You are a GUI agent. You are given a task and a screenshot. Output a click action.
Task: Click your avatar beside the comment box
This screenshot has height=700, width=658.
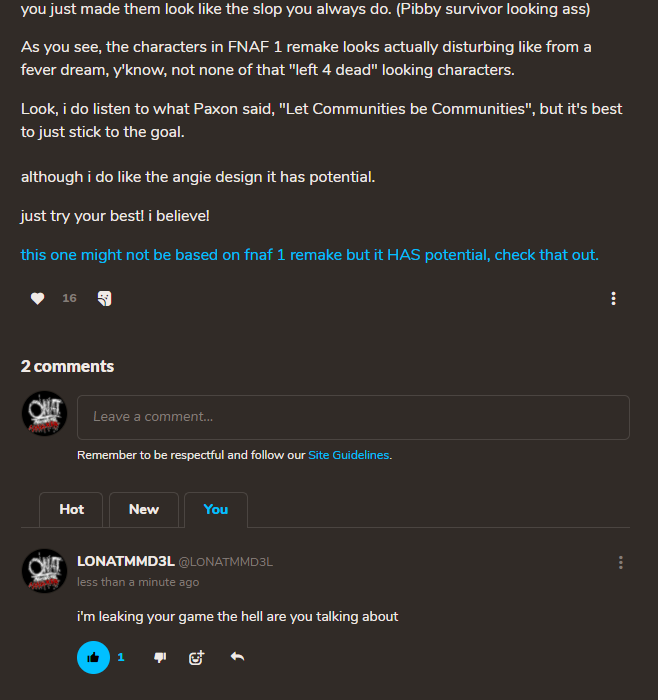(44, 413)
